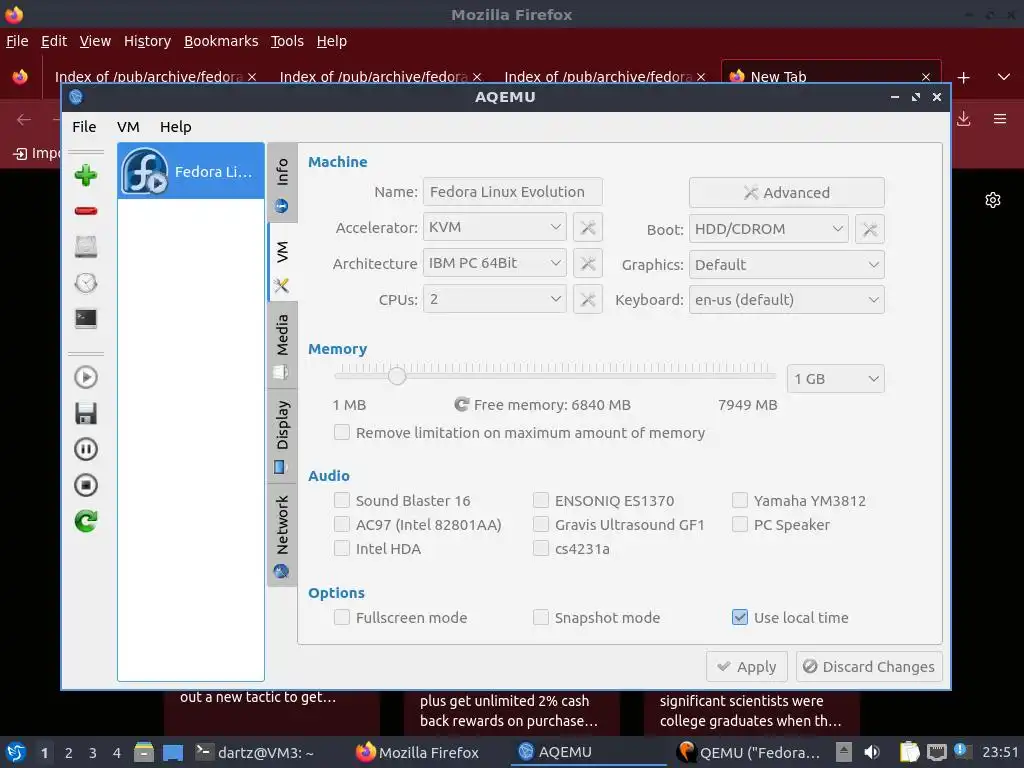
Task: Enable Snapshot mode checkbox
Action: [x=541, y=617]
